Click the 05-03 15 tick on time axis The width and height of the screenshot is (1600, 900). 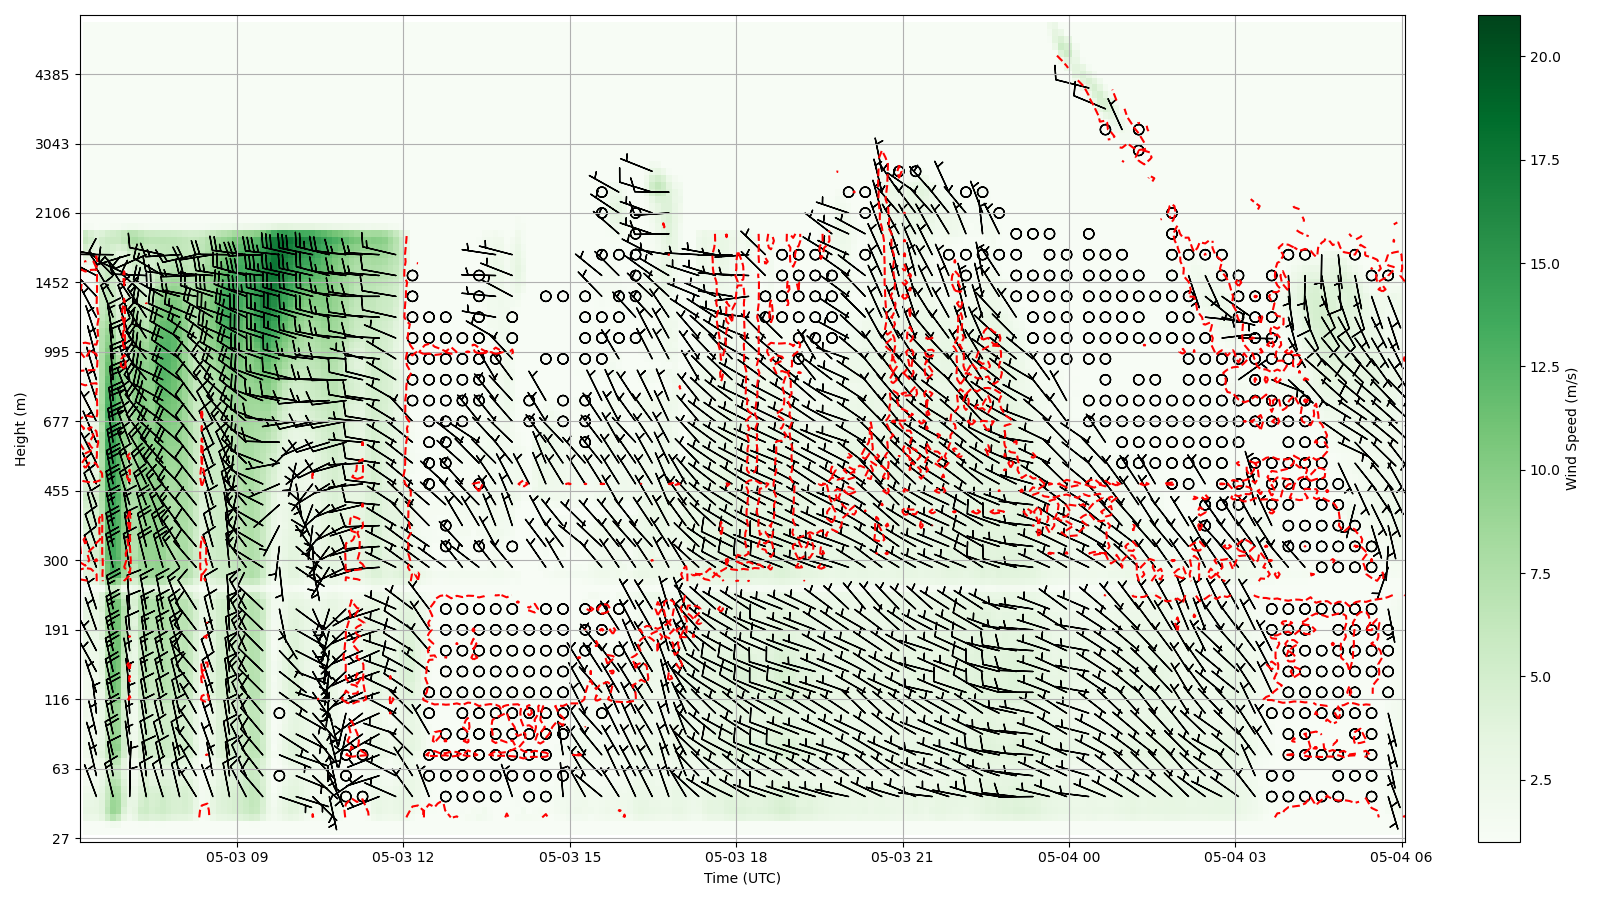[570, 857]
